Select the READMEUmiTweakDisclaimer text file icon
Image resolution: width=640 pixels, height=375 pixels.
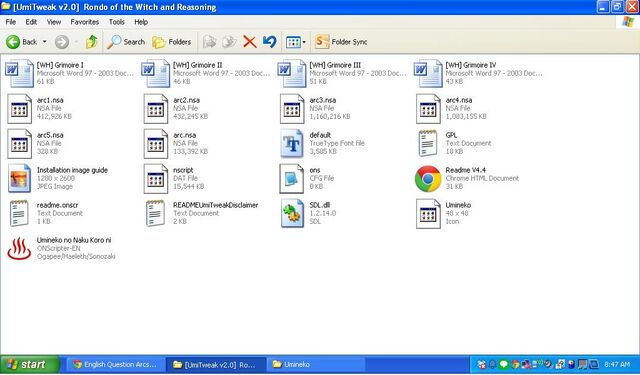[x=155, y=213]
